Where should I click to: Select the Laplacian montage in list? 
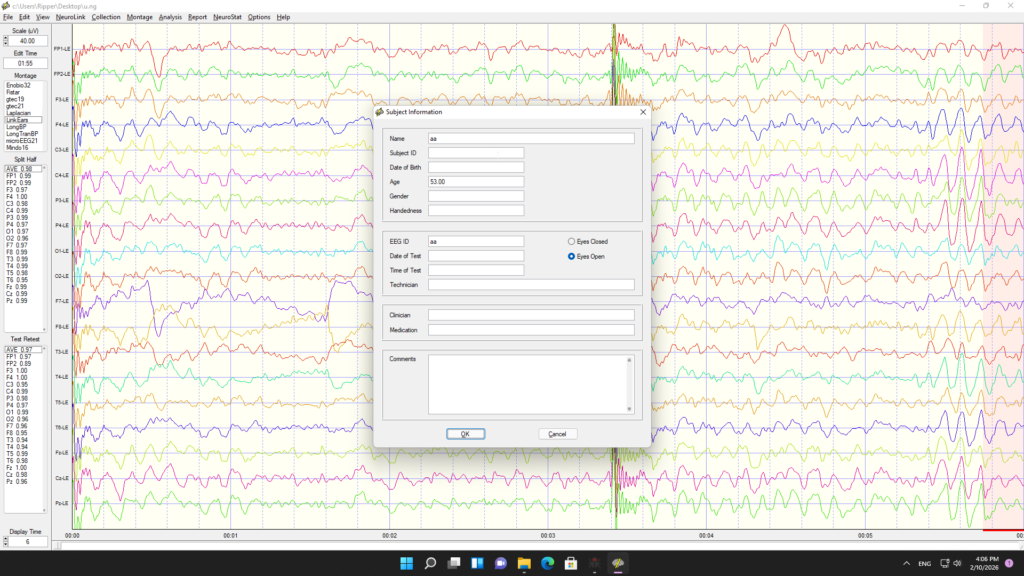19,113
